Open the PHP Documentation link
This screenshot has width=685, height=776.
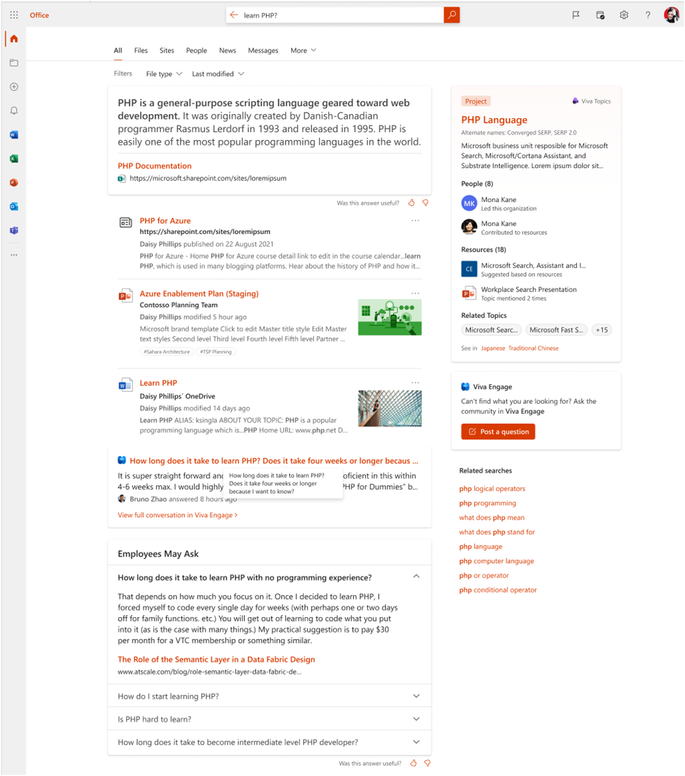(x=154, y=166)
